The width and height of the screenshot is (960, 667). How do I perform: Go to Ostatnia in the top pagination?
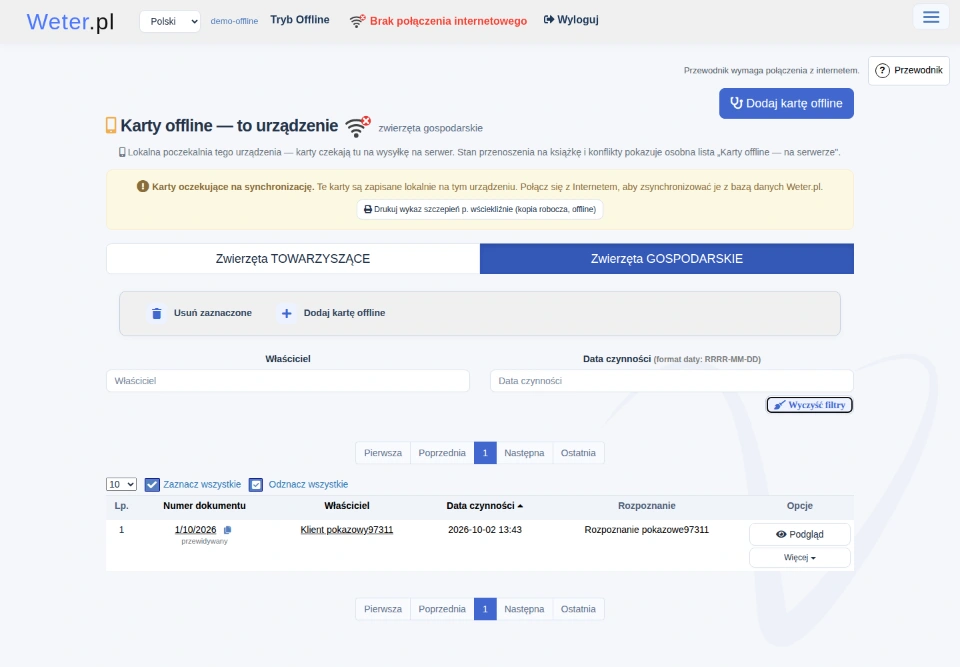[578, 453]
